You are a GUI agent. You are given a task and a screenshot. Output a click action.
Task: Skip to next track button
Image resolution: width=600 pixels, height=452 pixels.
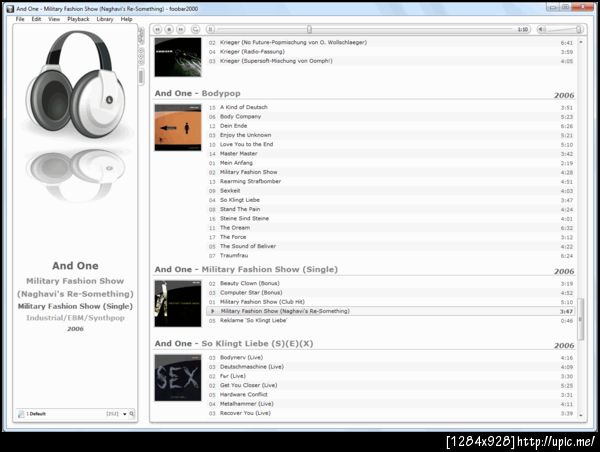click(181, 29)
